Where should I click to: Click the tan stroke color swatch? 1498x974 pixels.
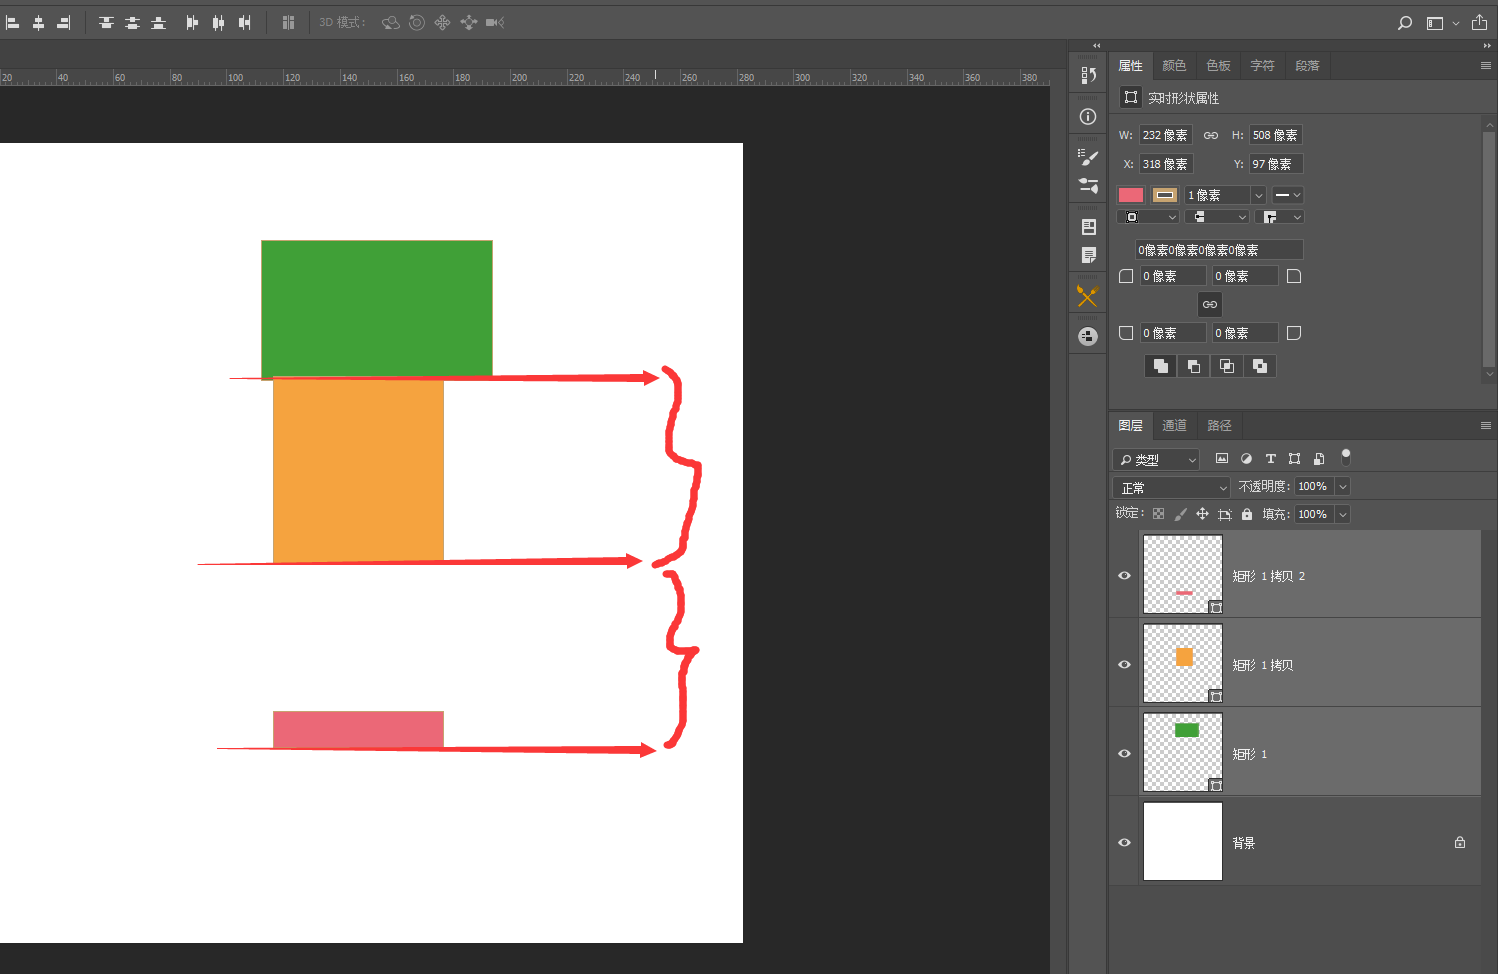[1165, 195]
